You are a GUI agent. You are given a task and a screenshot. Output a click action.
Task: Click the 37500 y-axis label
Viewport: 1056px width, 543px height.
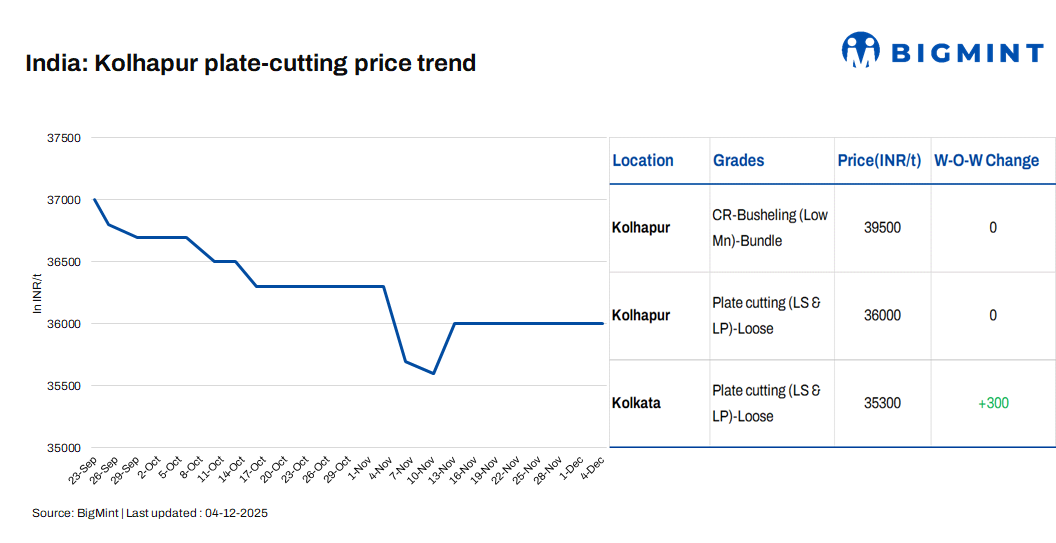coord(64,138)
